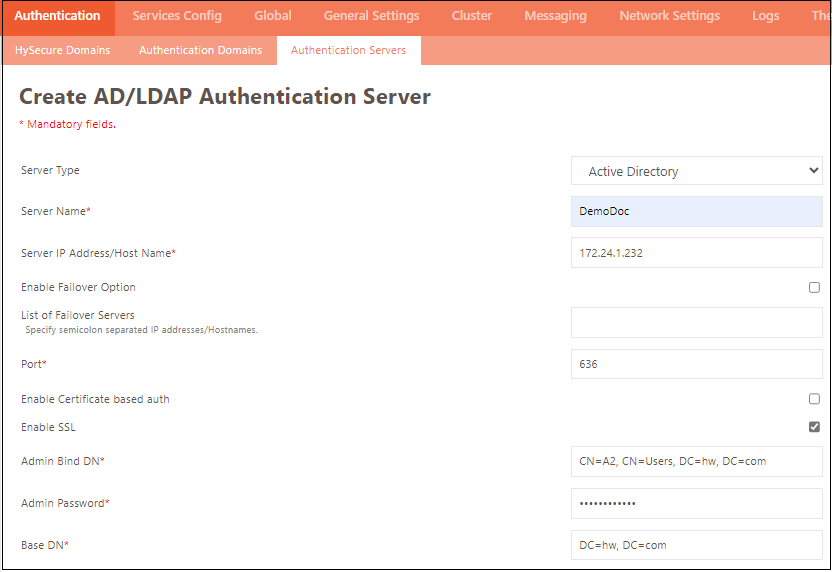Open Authentication Domains sub-tab
This screenshot has width=832, height=572.
pos(200,50)
